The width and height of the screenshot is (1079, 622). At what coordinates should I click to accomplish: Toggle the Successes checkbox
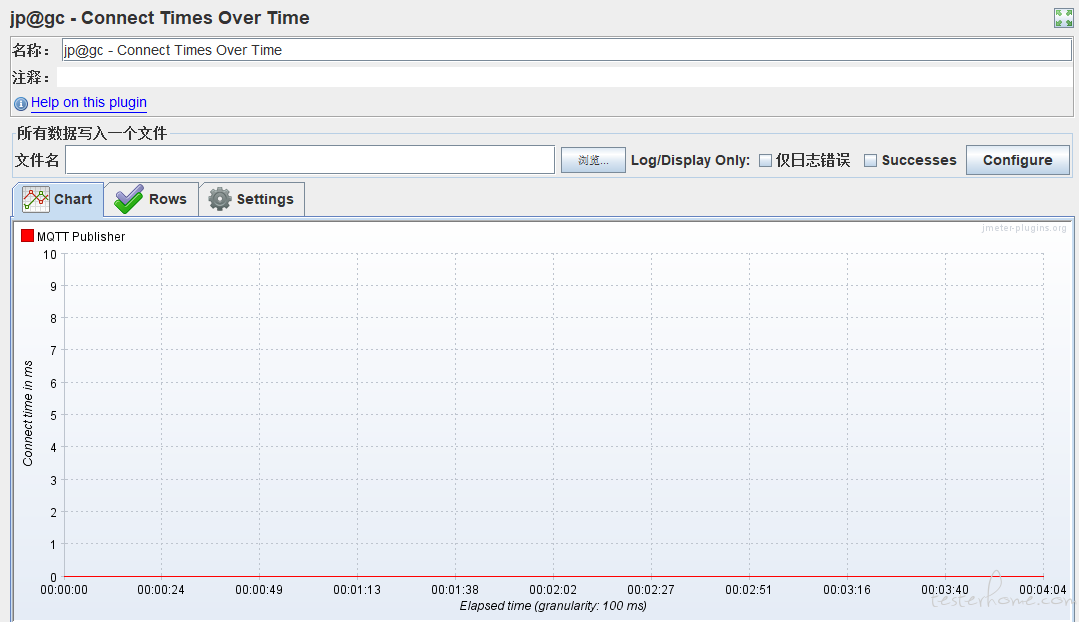[x=870, y=160]
